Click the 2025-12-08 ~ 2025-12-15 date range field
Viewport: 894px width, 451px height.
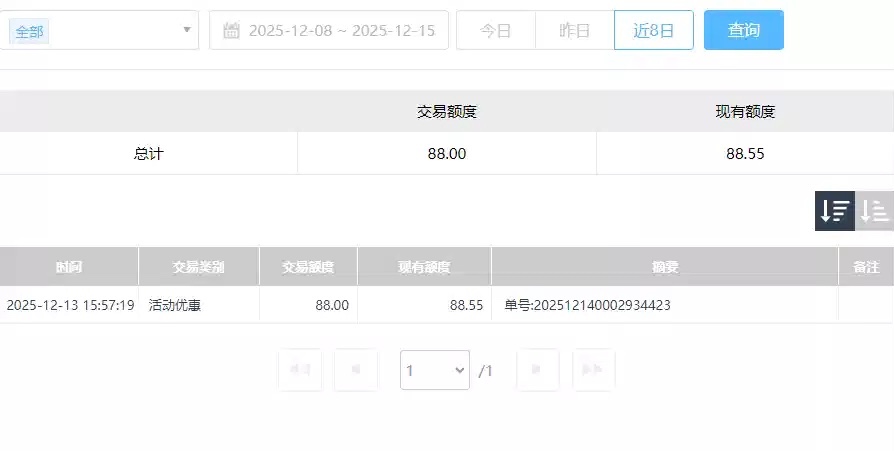tap(341, 31)
